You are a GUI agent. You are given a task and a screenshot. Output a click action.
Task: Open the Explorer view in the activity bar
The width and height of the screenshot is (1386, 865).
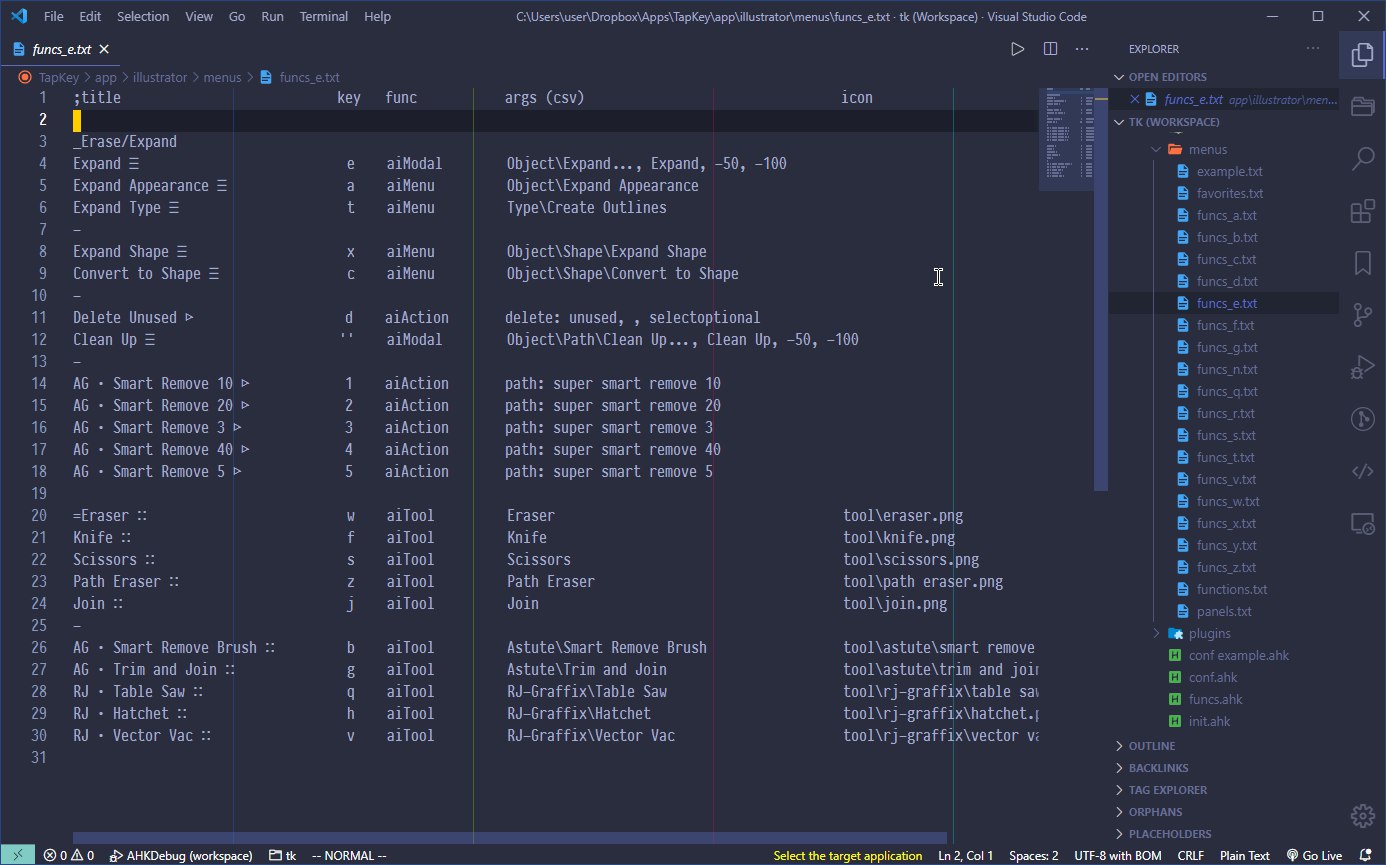(x=1361, y=55)
